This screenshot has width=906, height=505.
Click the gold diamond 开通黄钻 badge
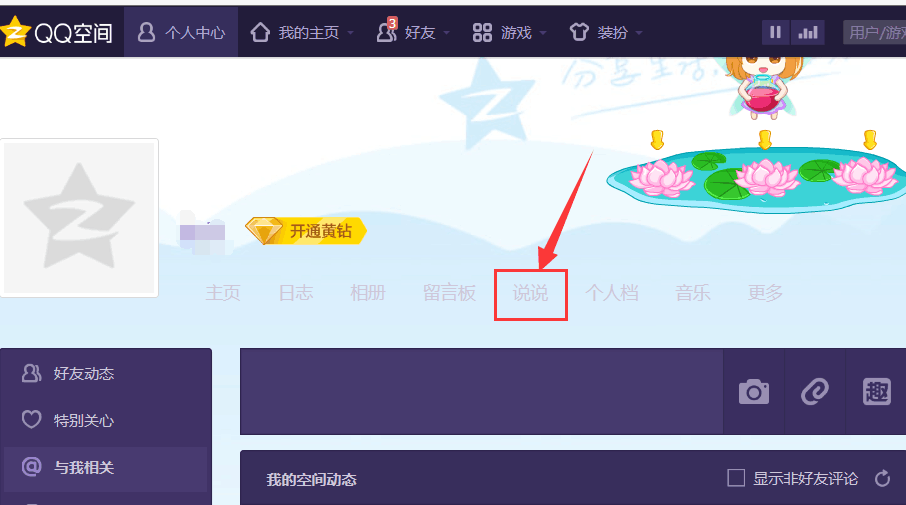coord(306,231)
